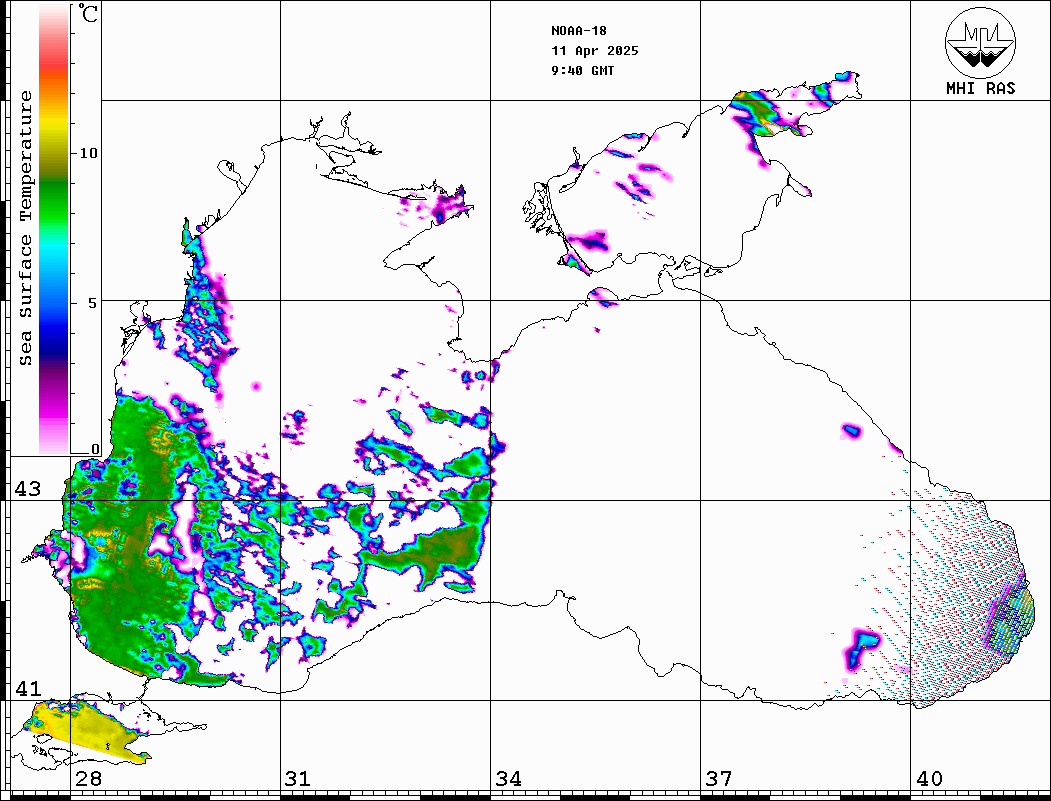Click the 'Sea Surface Temperature' vertical label
Viewport: 1051px width, 801px height.
coord(26,228)
